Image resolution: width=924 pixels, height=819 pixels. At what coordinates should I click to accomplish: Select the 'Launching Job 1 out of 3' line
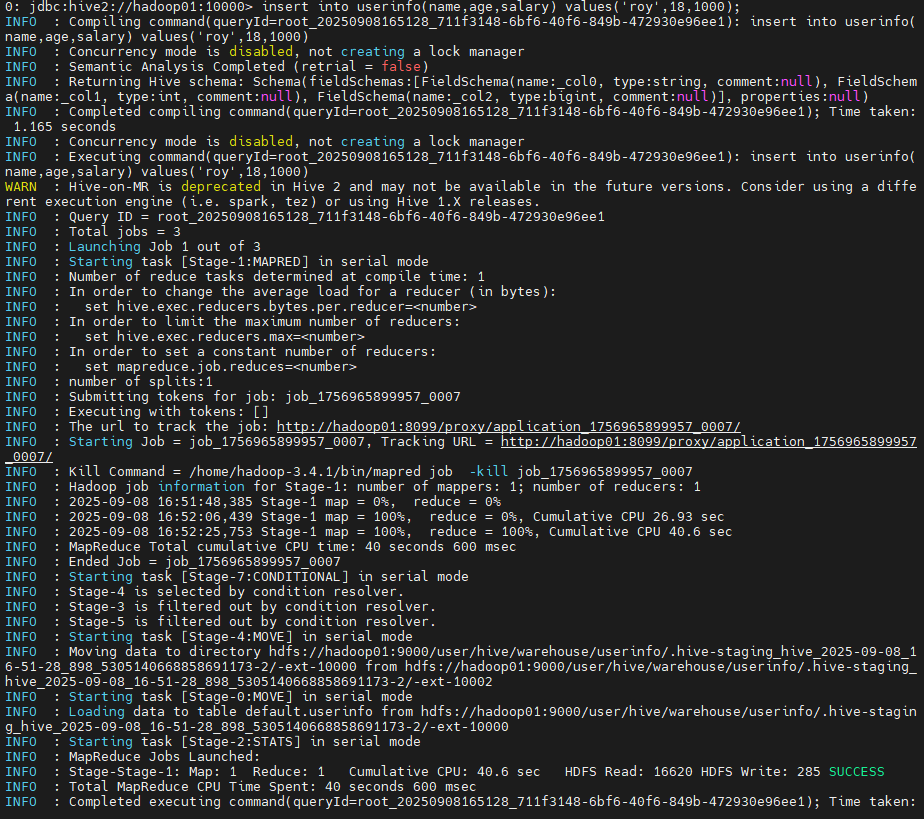pyautogui.click(x=164, y=247)
